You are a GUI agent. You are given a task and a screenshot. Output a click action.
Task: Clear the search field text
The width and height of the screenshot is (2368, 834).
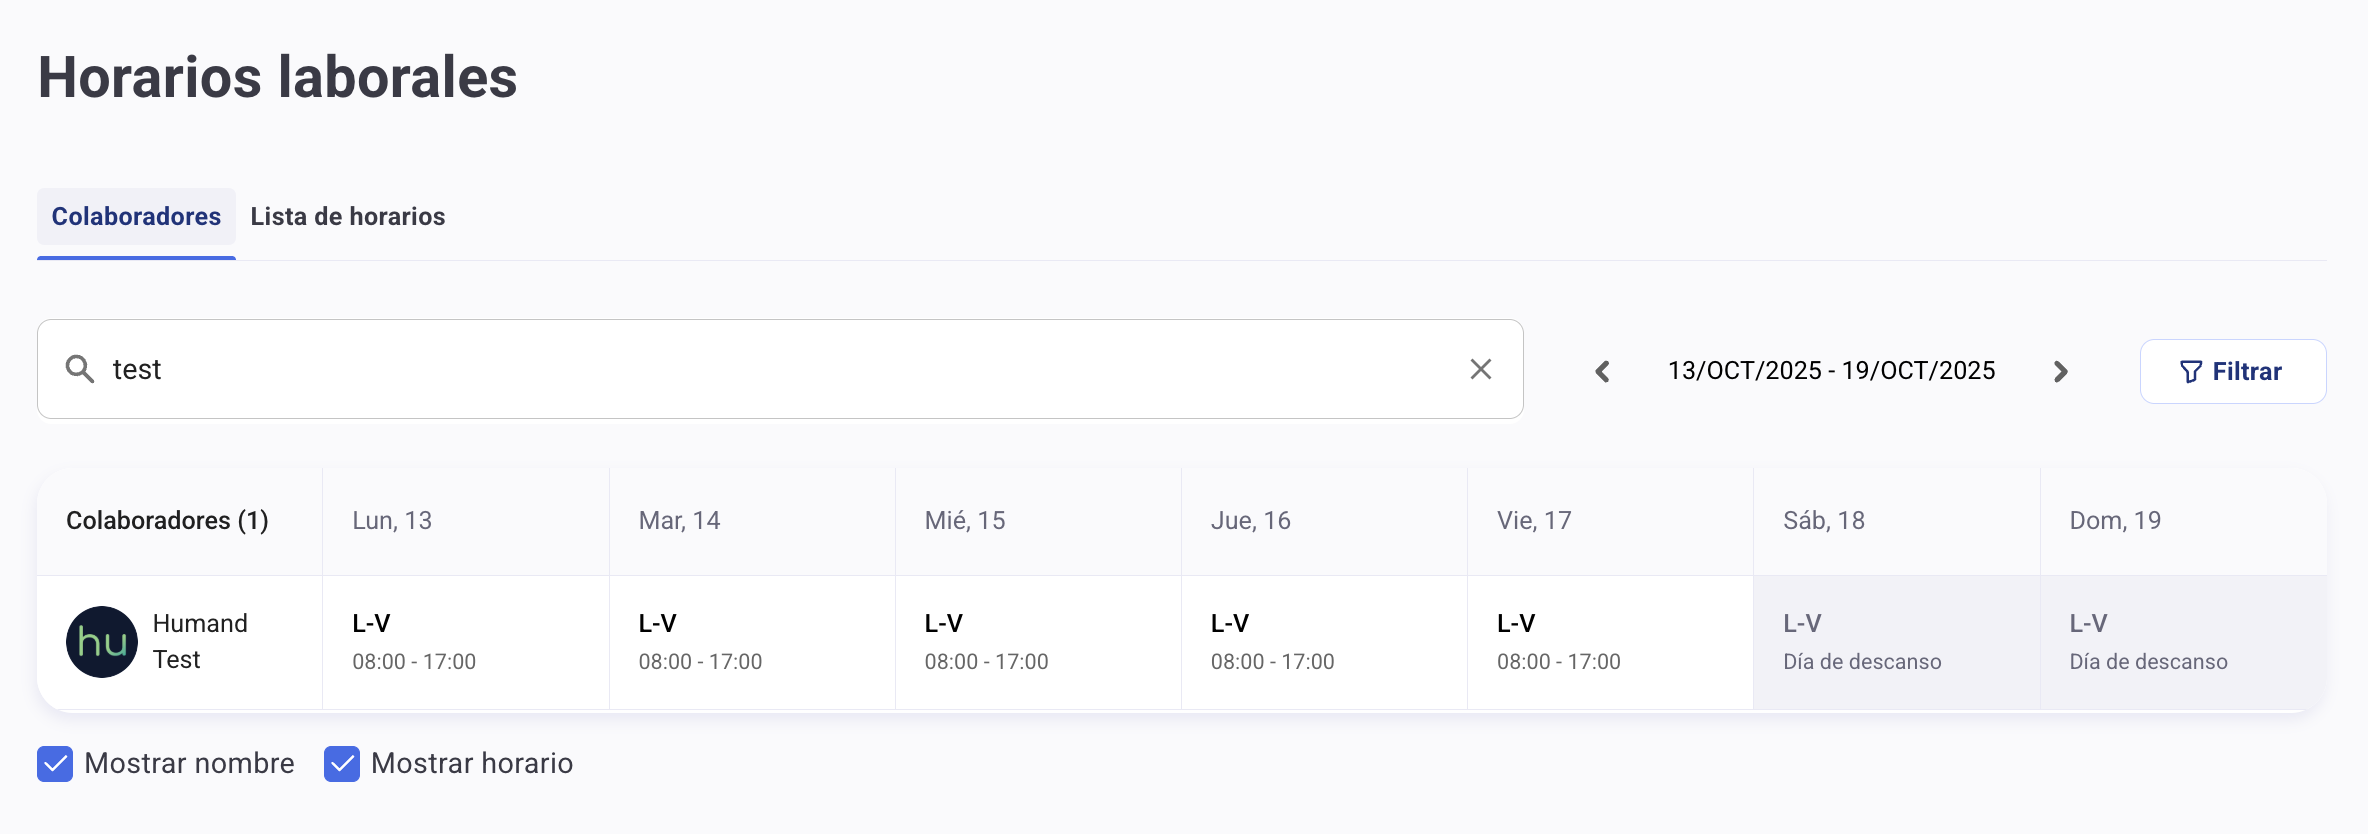1481,369
